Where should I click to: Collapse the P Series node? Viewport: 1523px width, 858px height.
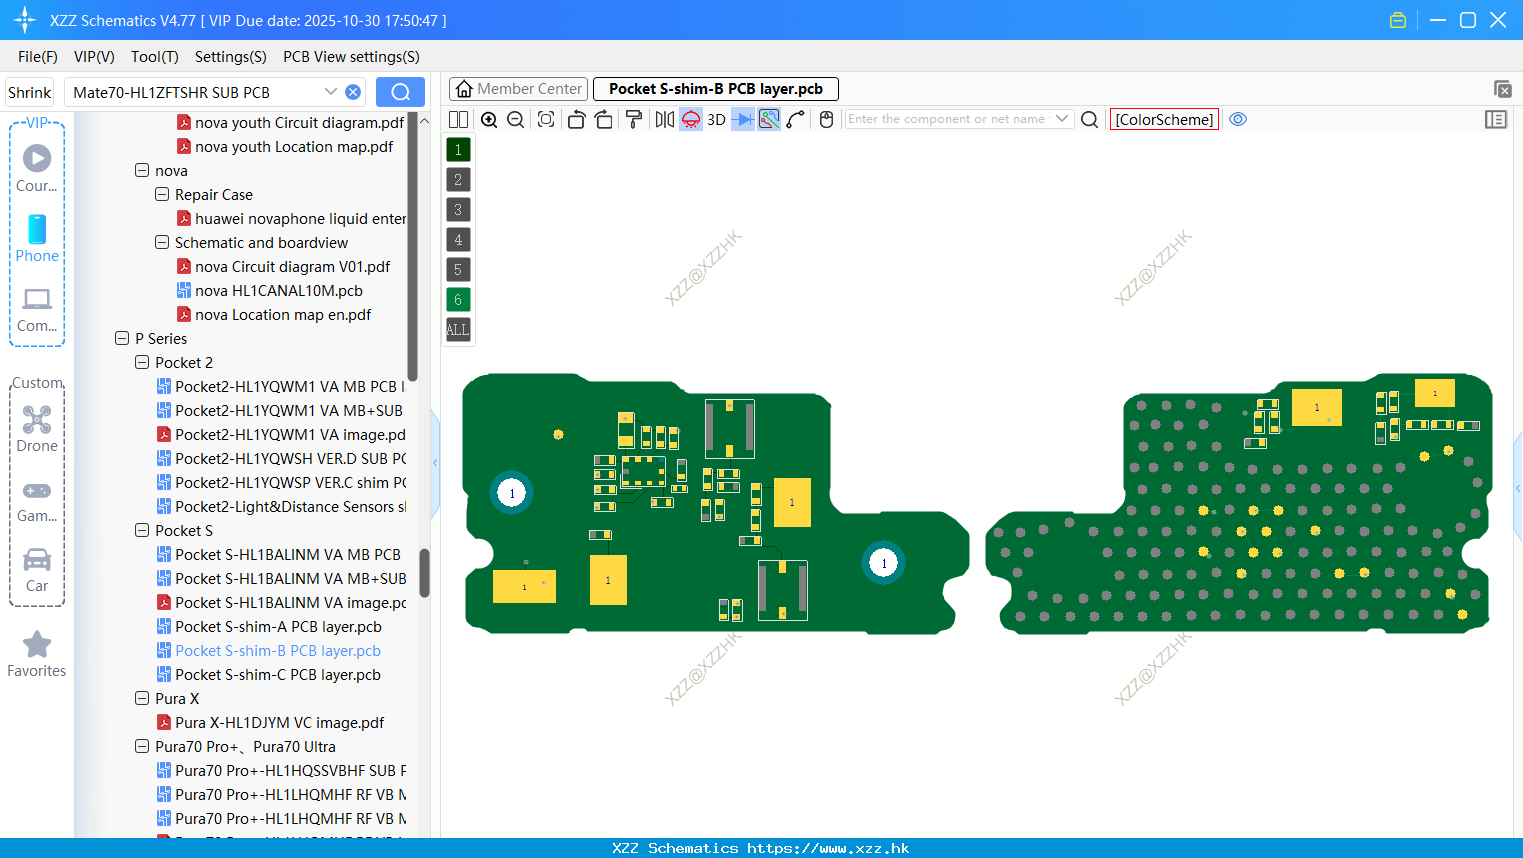point(122,339)
